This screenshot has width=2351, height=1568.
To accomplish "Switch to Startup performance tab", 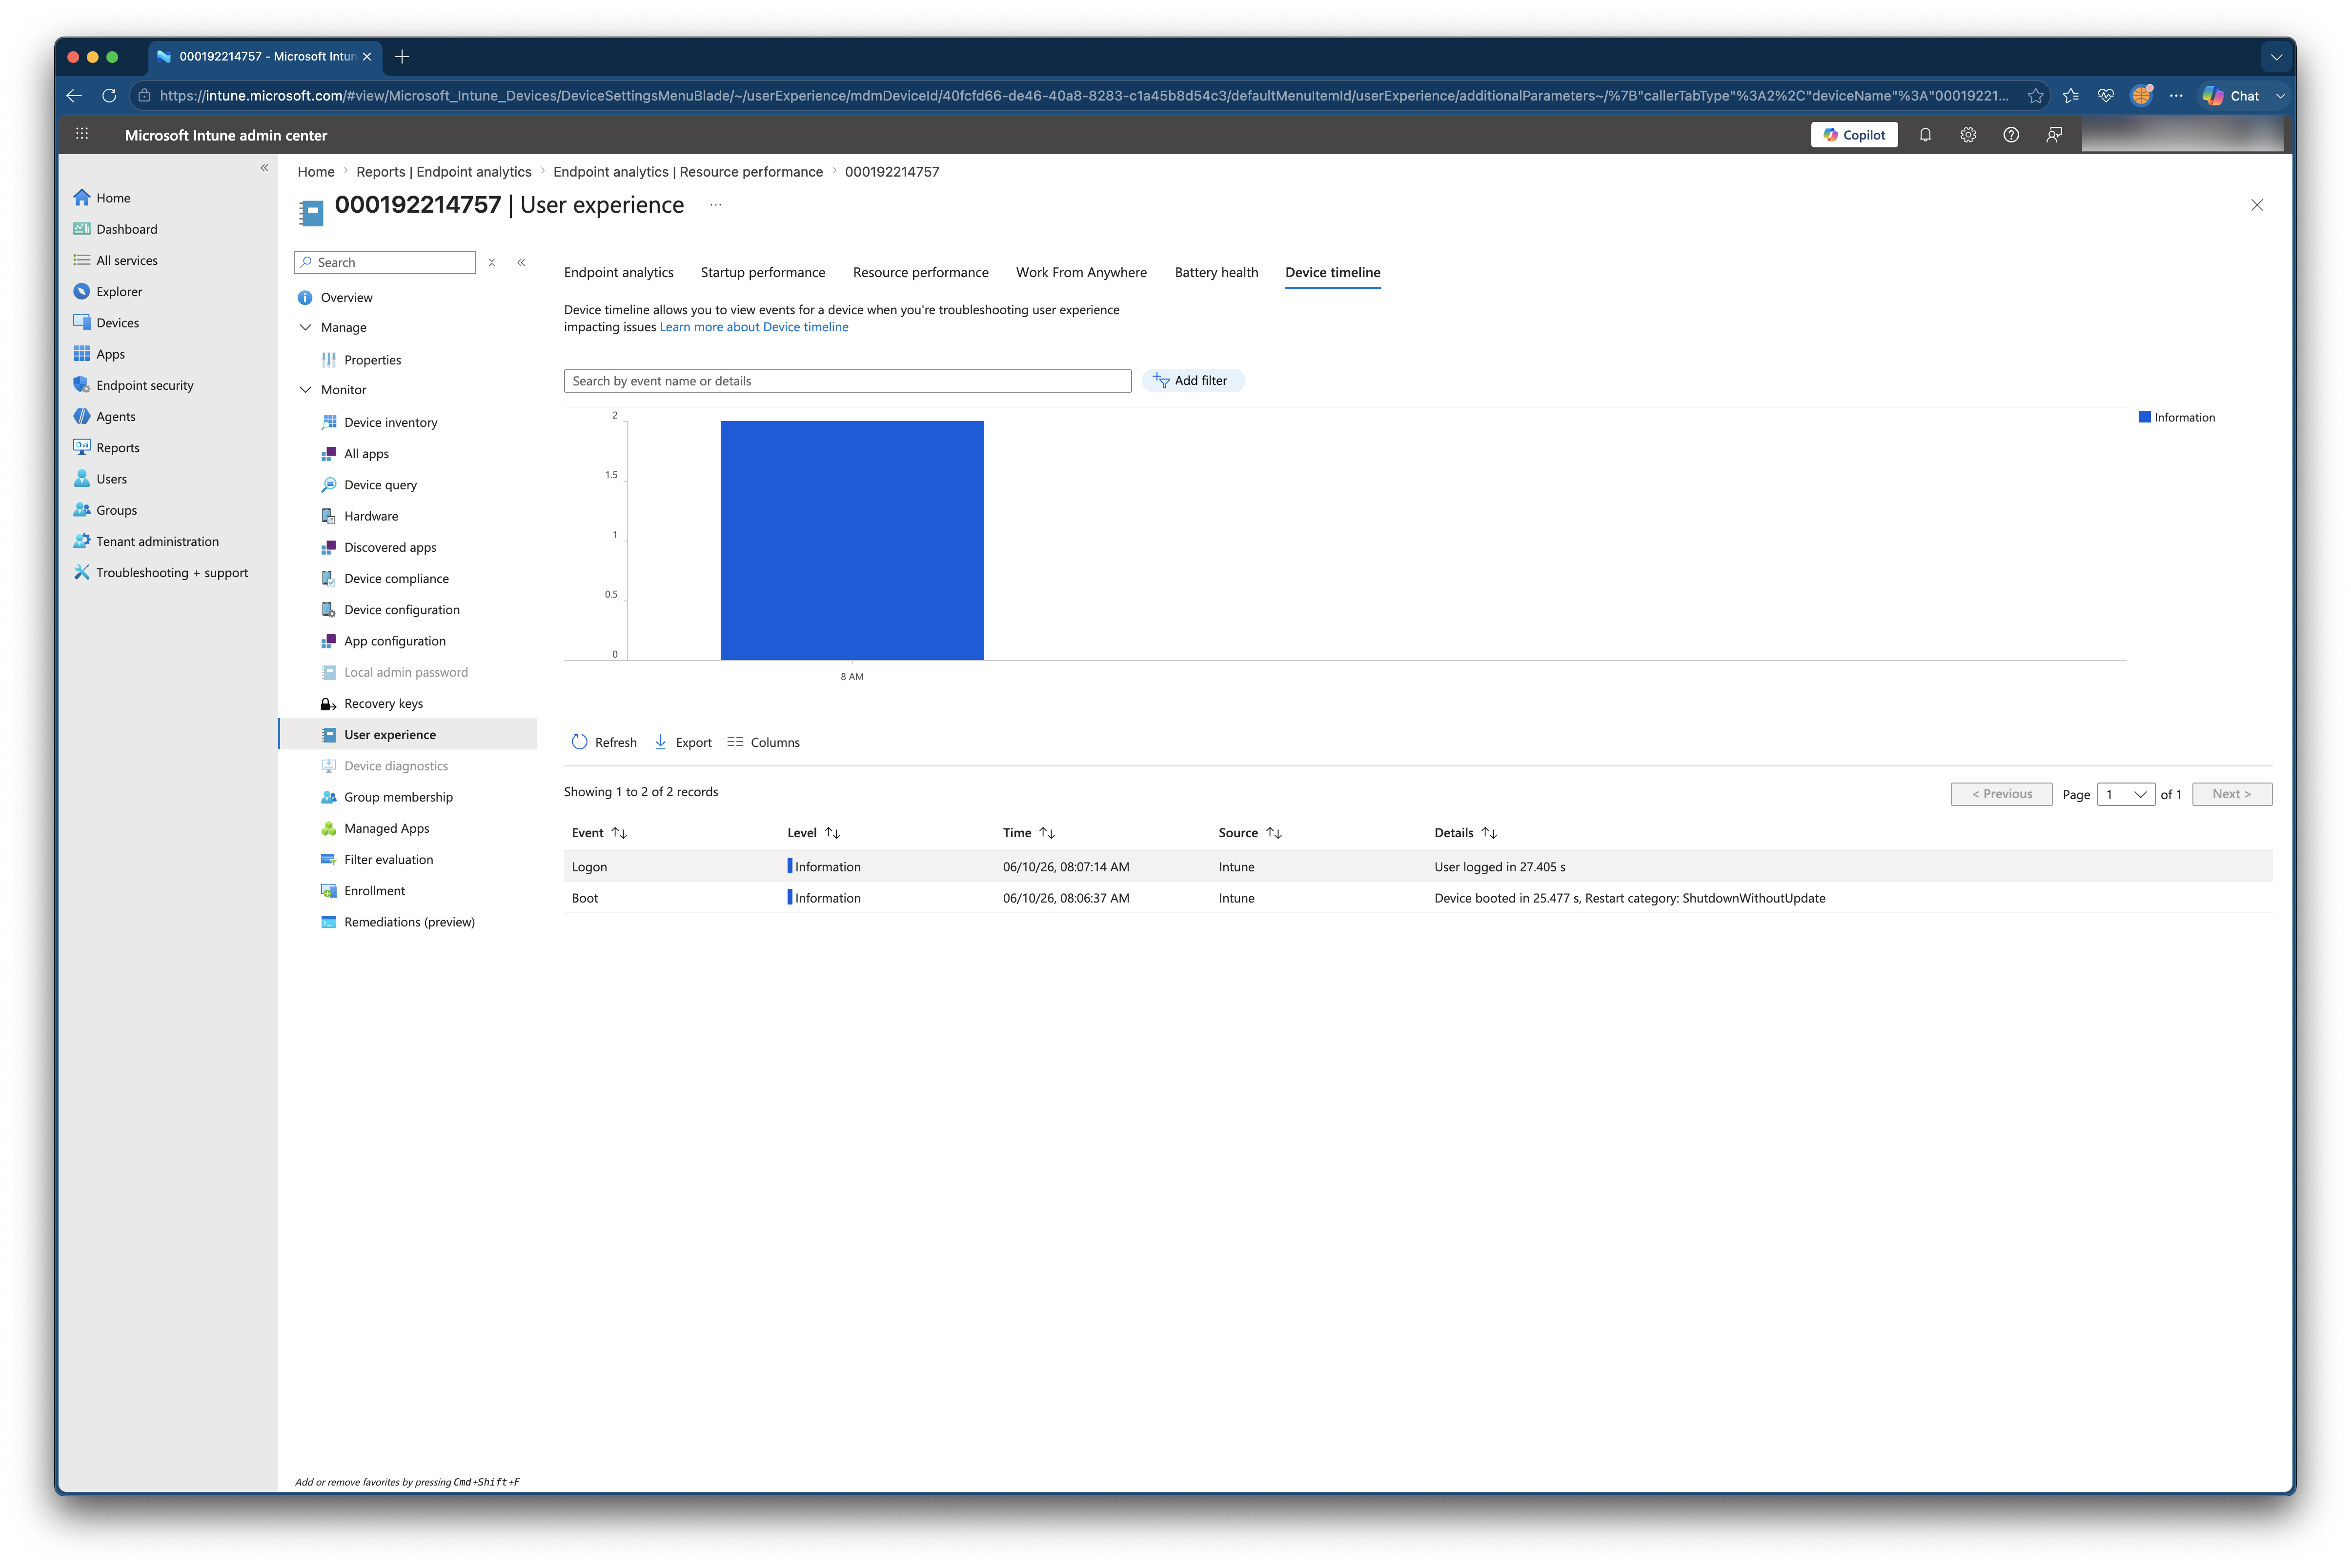I will coord(763,272).
